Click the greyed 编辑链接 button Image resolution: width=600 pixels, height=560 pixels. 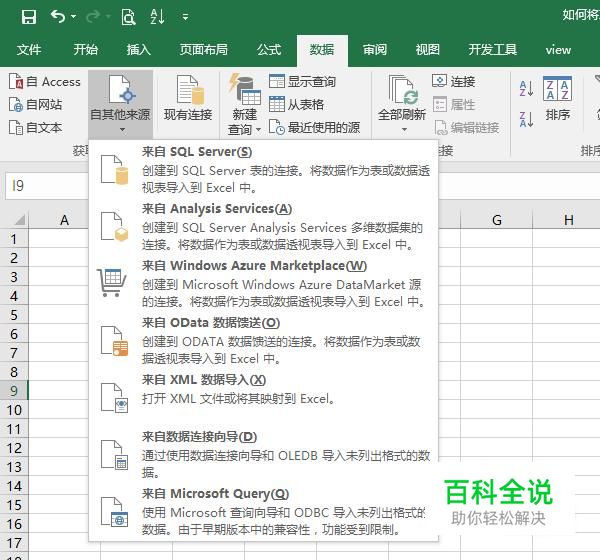(x=467, y=127)
